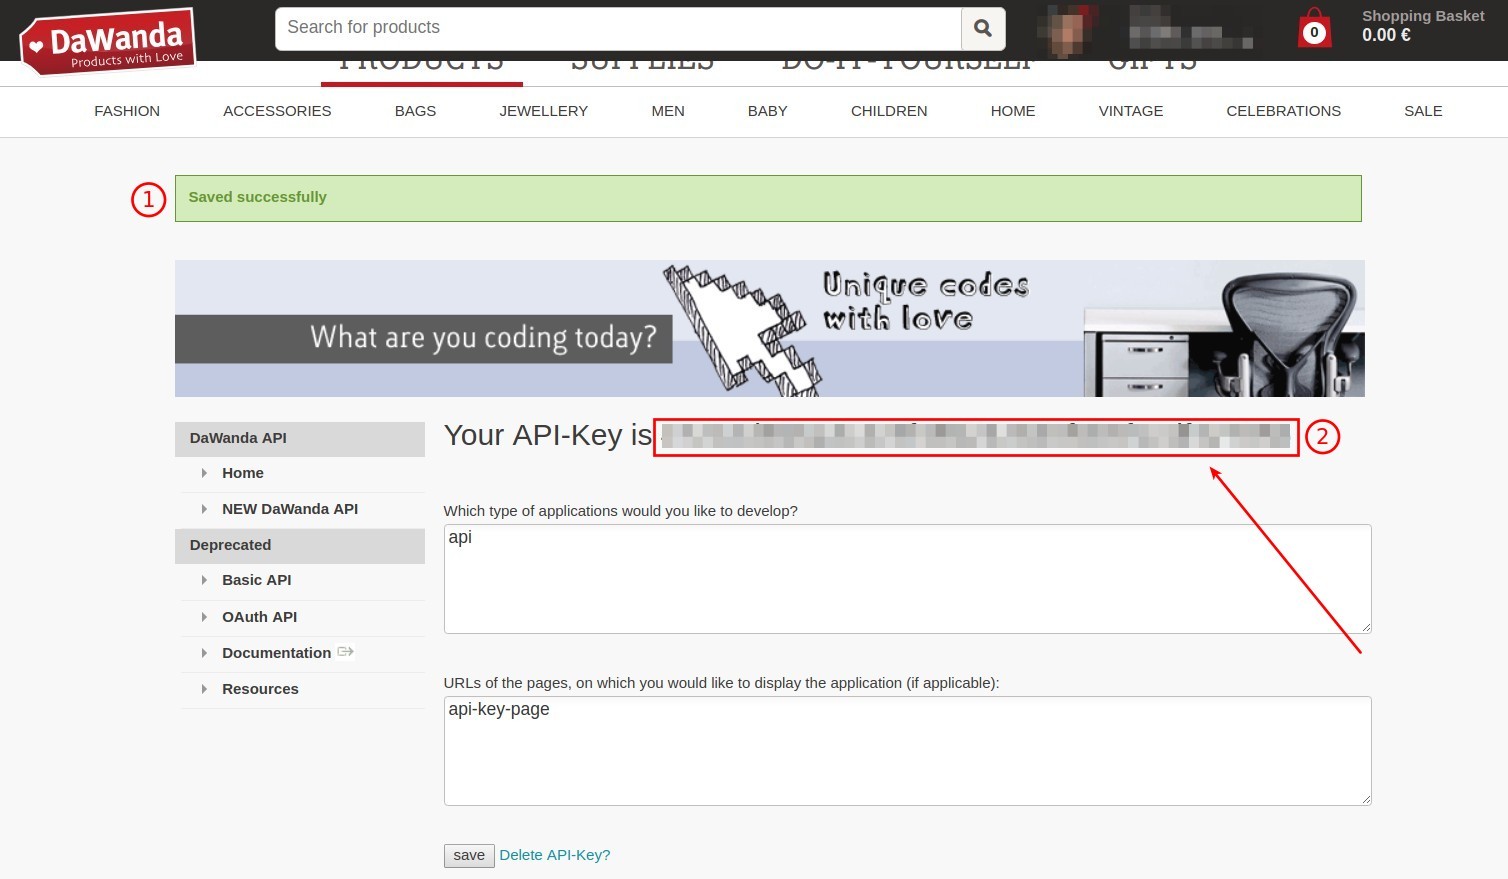Open the Basic API link
This screenshot has height=879, width=1508.
[257, 580]
